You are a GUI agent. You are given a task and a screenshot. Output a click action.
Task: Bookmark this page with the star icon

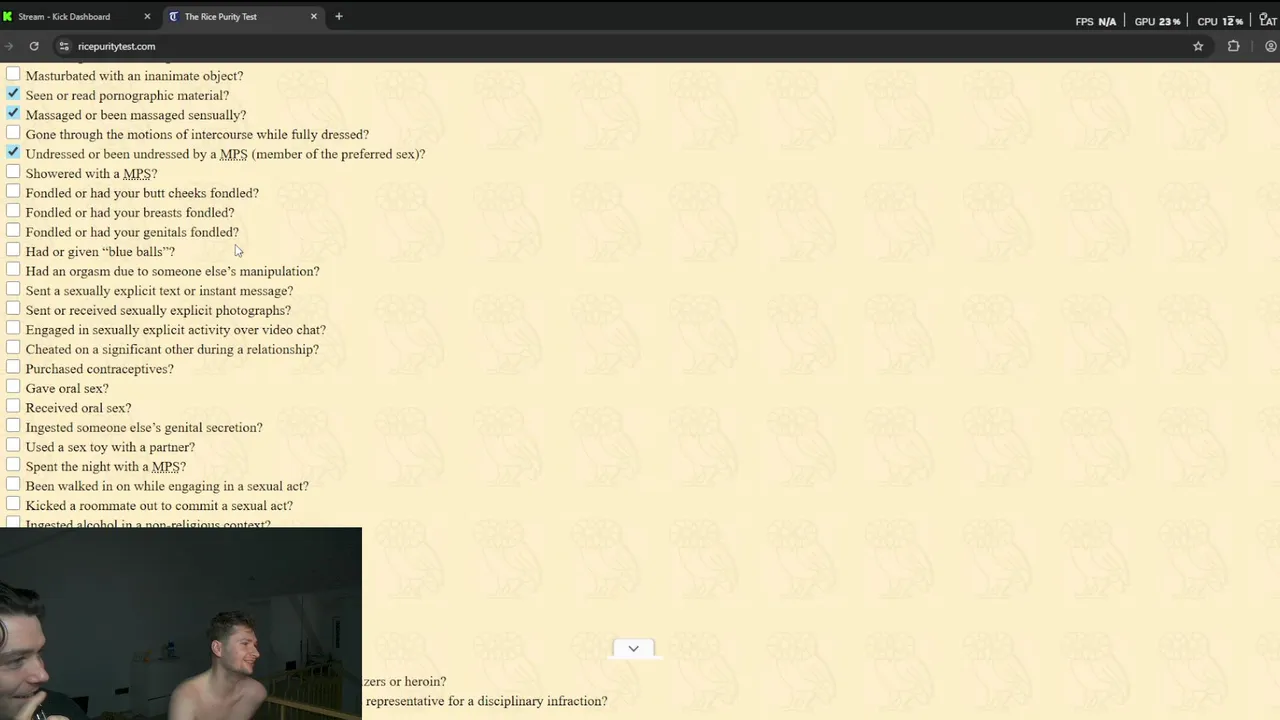(x=1198, y=46)
